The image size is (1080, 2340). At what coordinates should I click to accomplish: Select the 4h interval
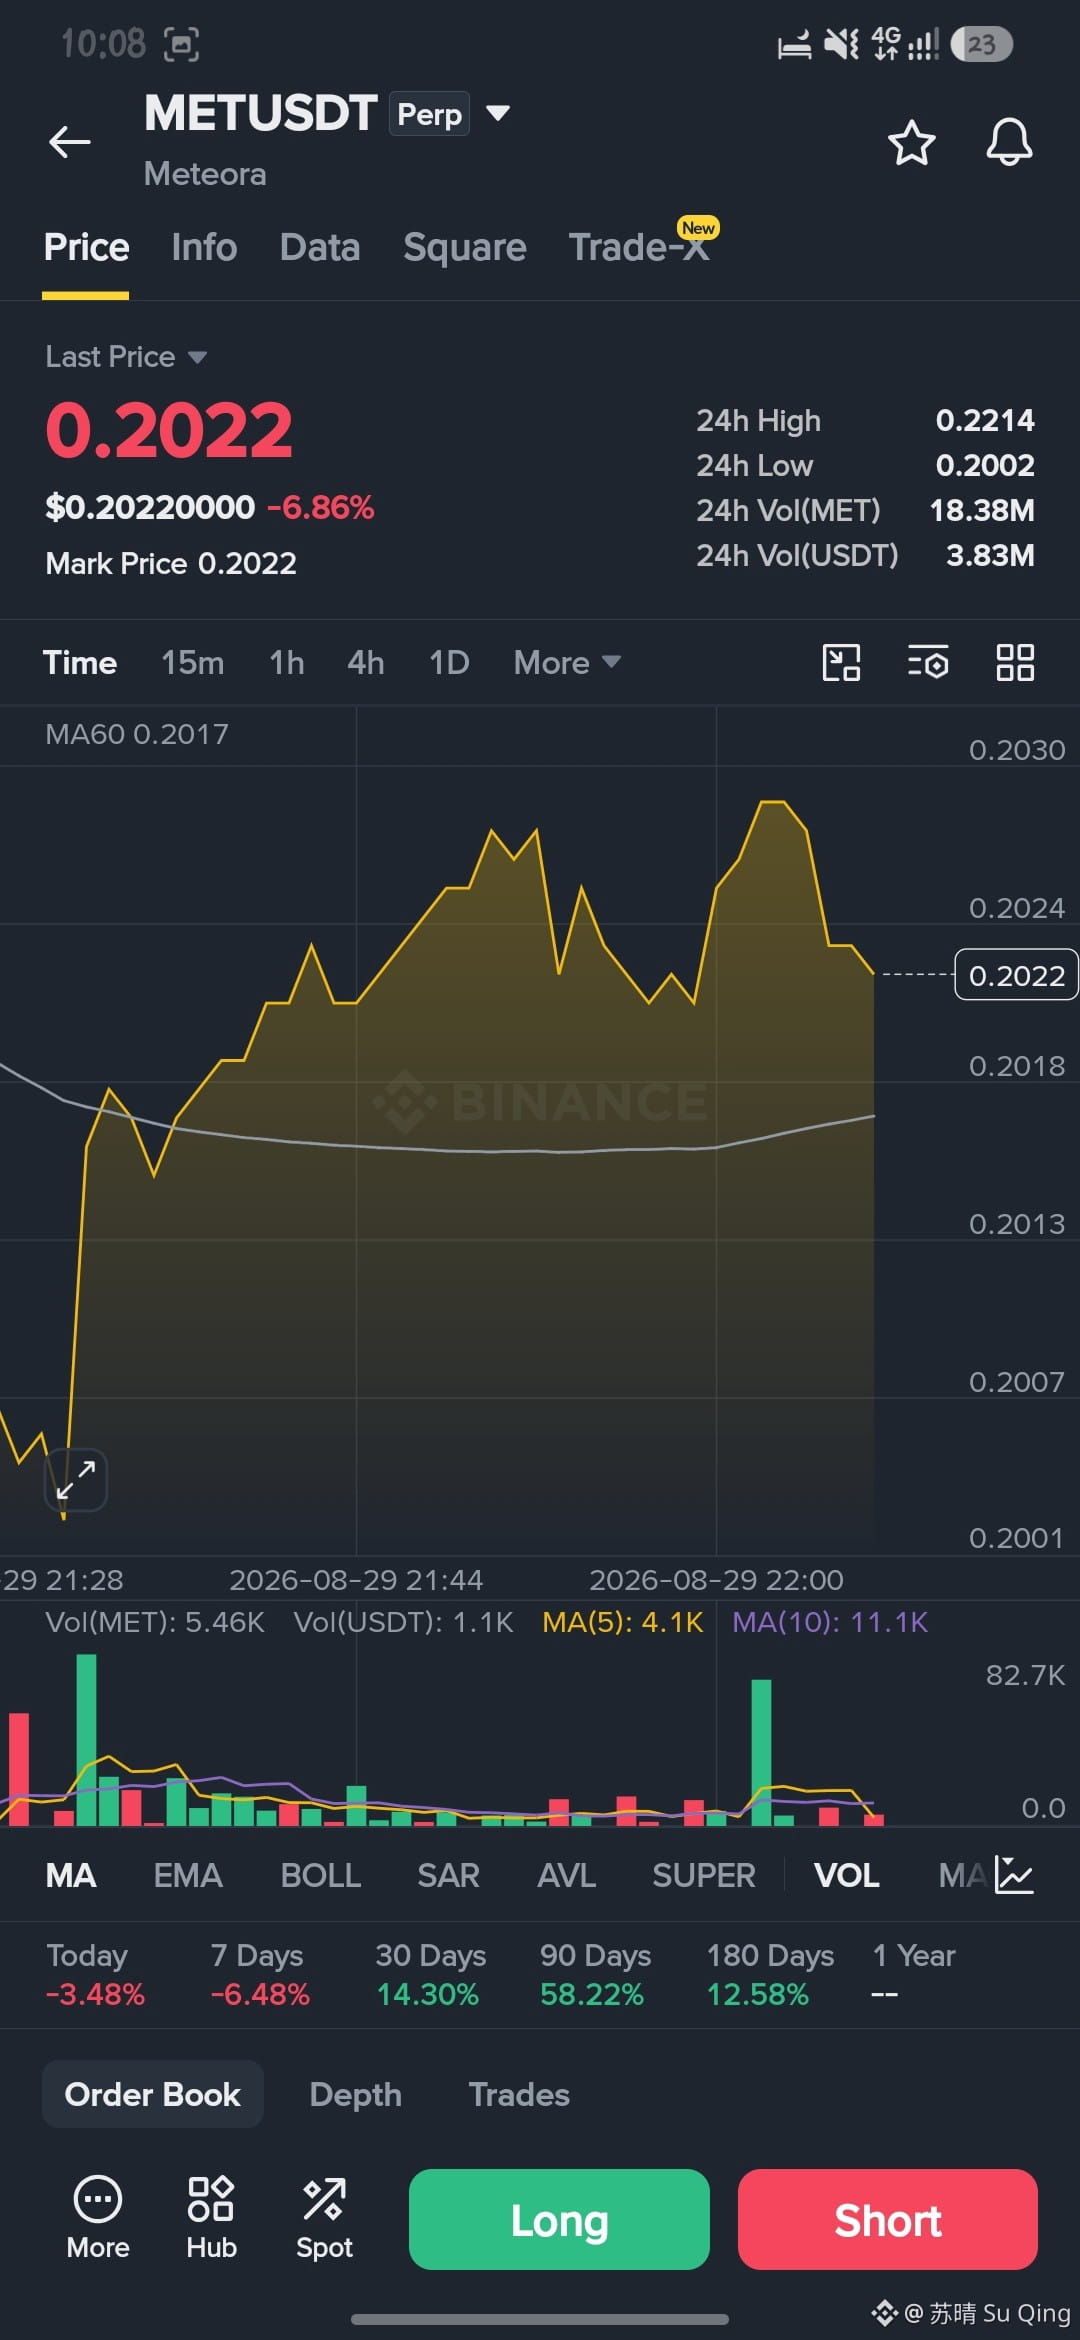click(x=366, y=662)
